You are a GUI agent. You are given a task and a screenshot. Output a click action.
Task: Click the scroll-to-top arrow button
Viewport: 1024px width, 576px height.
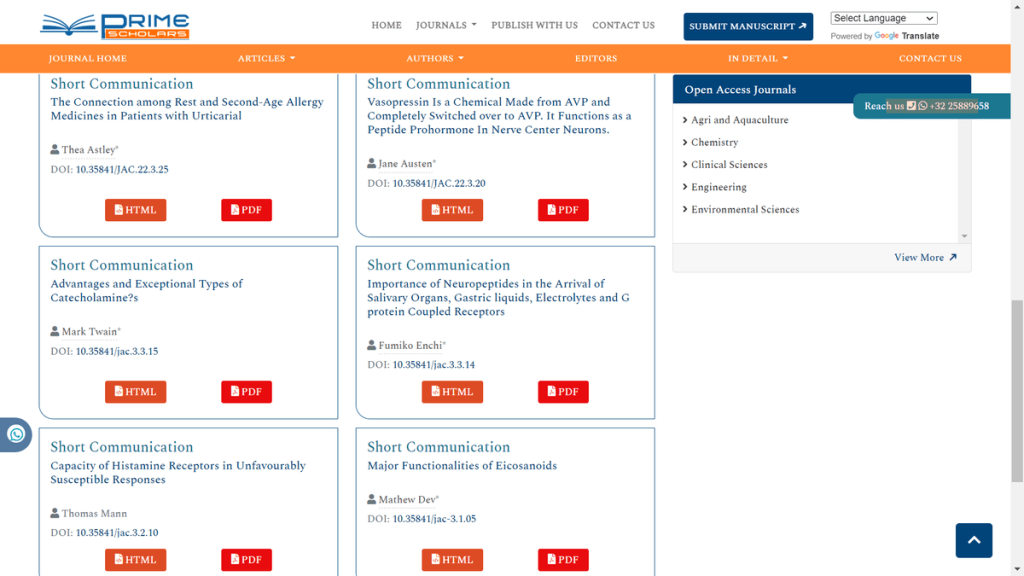973,540
